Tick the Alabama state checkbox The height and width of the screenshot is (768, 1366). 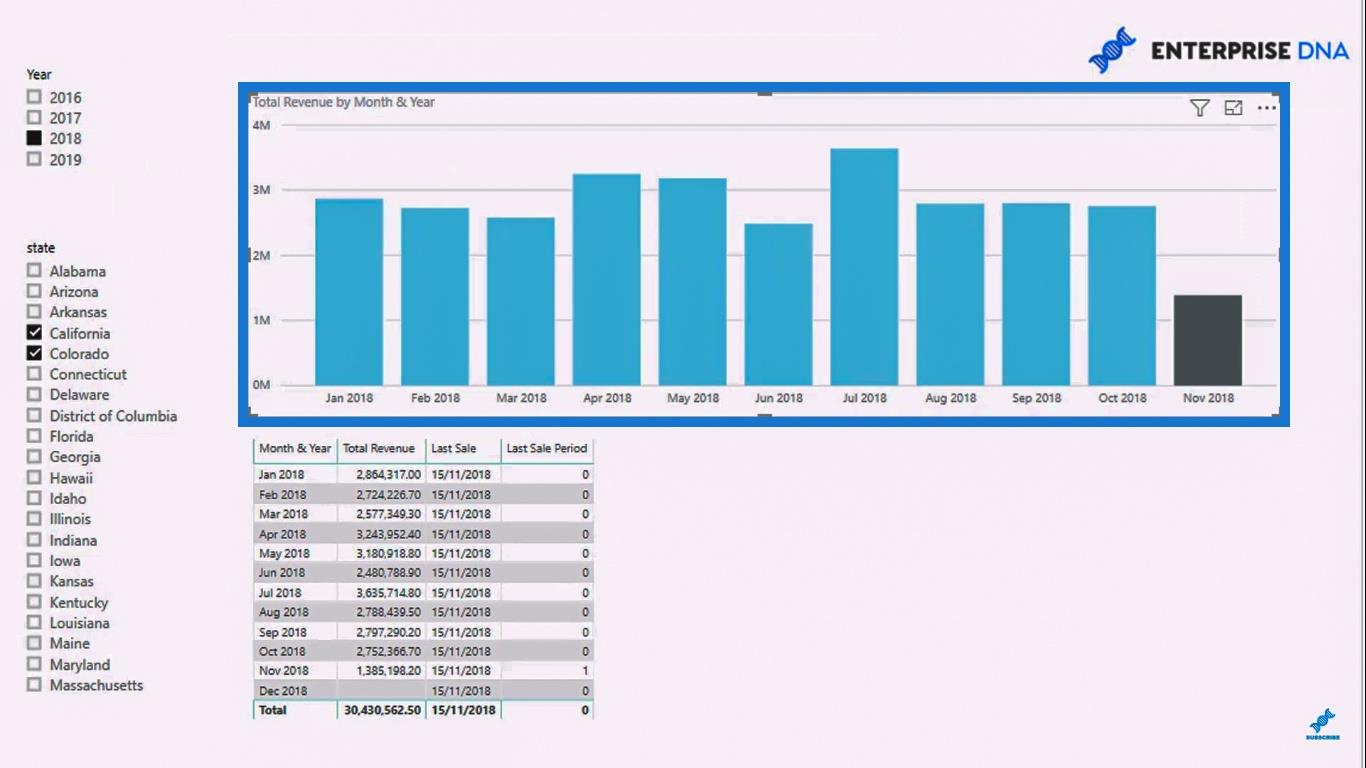(x=35, y=271)
